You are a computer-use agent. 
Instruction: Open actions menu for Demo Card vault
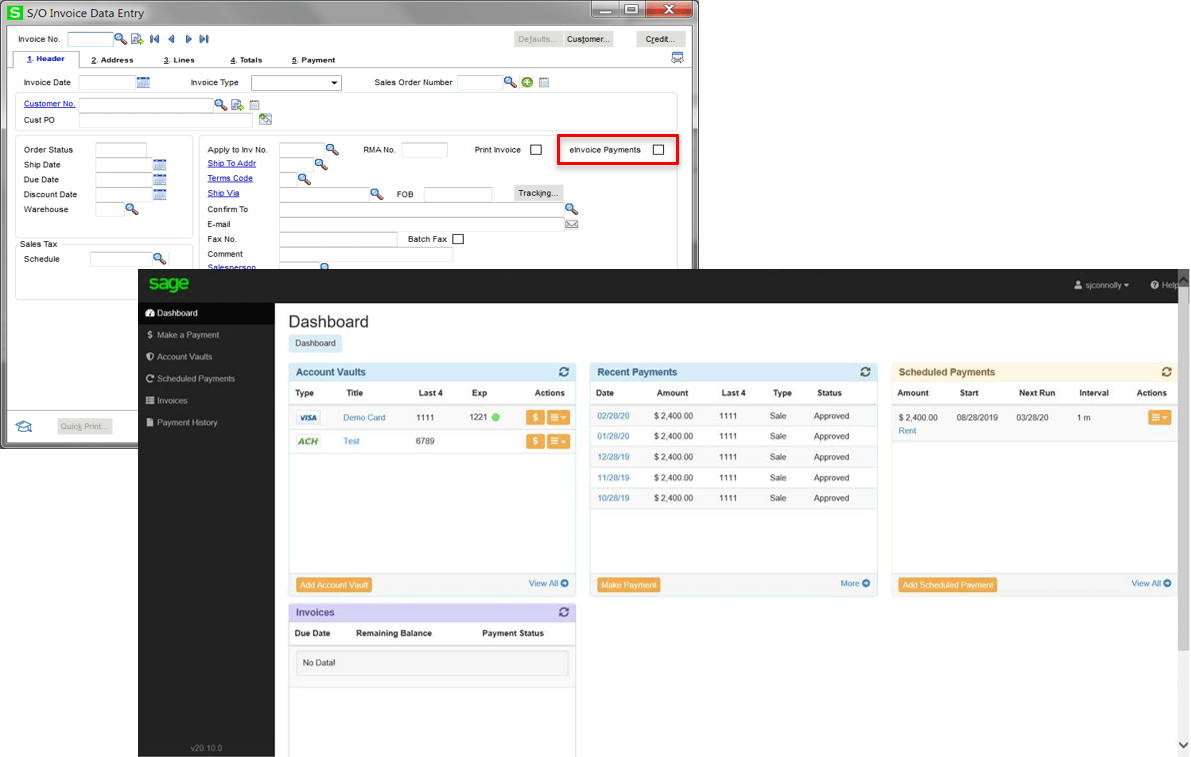[x=558, y=418]
